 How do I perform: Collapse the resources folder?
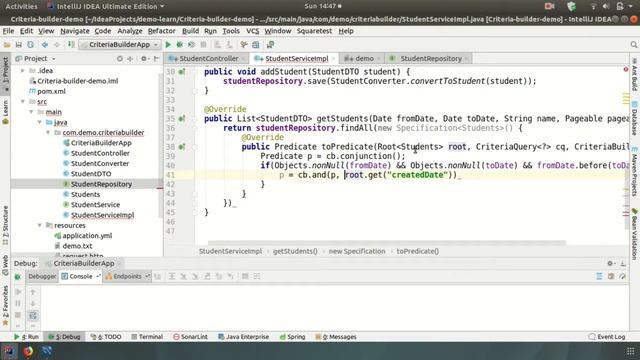pos(40,225)
